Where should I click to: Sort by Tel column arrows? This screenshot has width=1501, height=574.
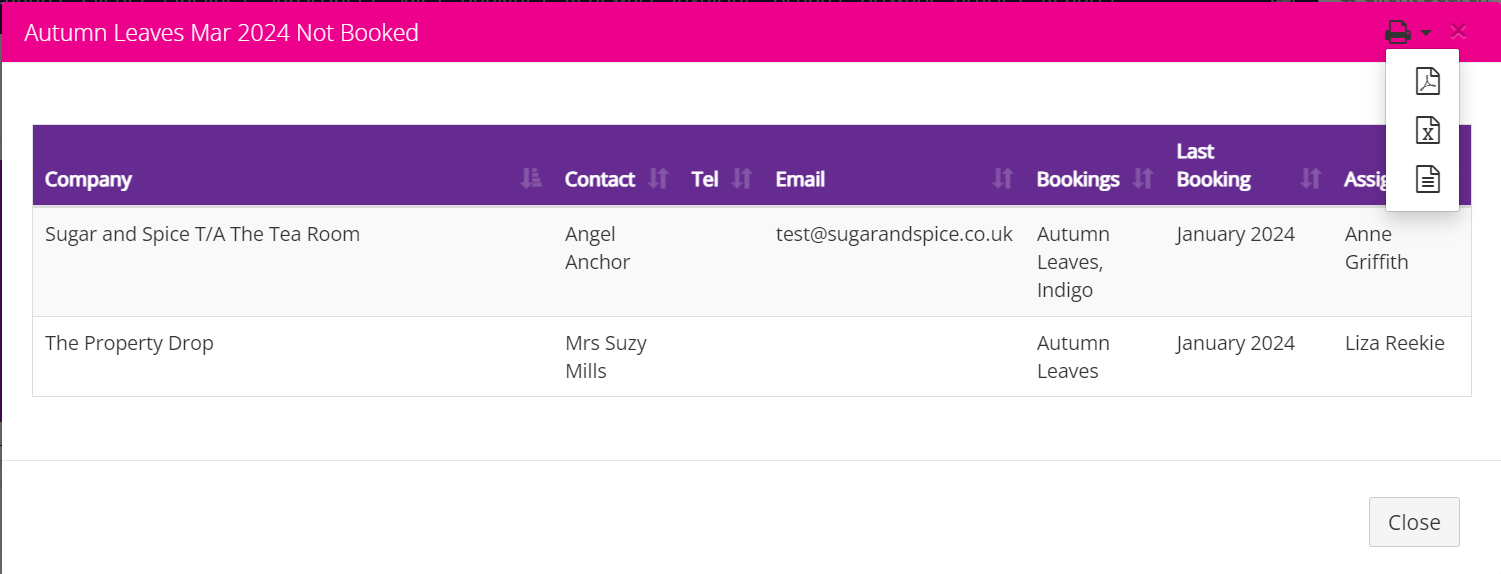742,178
